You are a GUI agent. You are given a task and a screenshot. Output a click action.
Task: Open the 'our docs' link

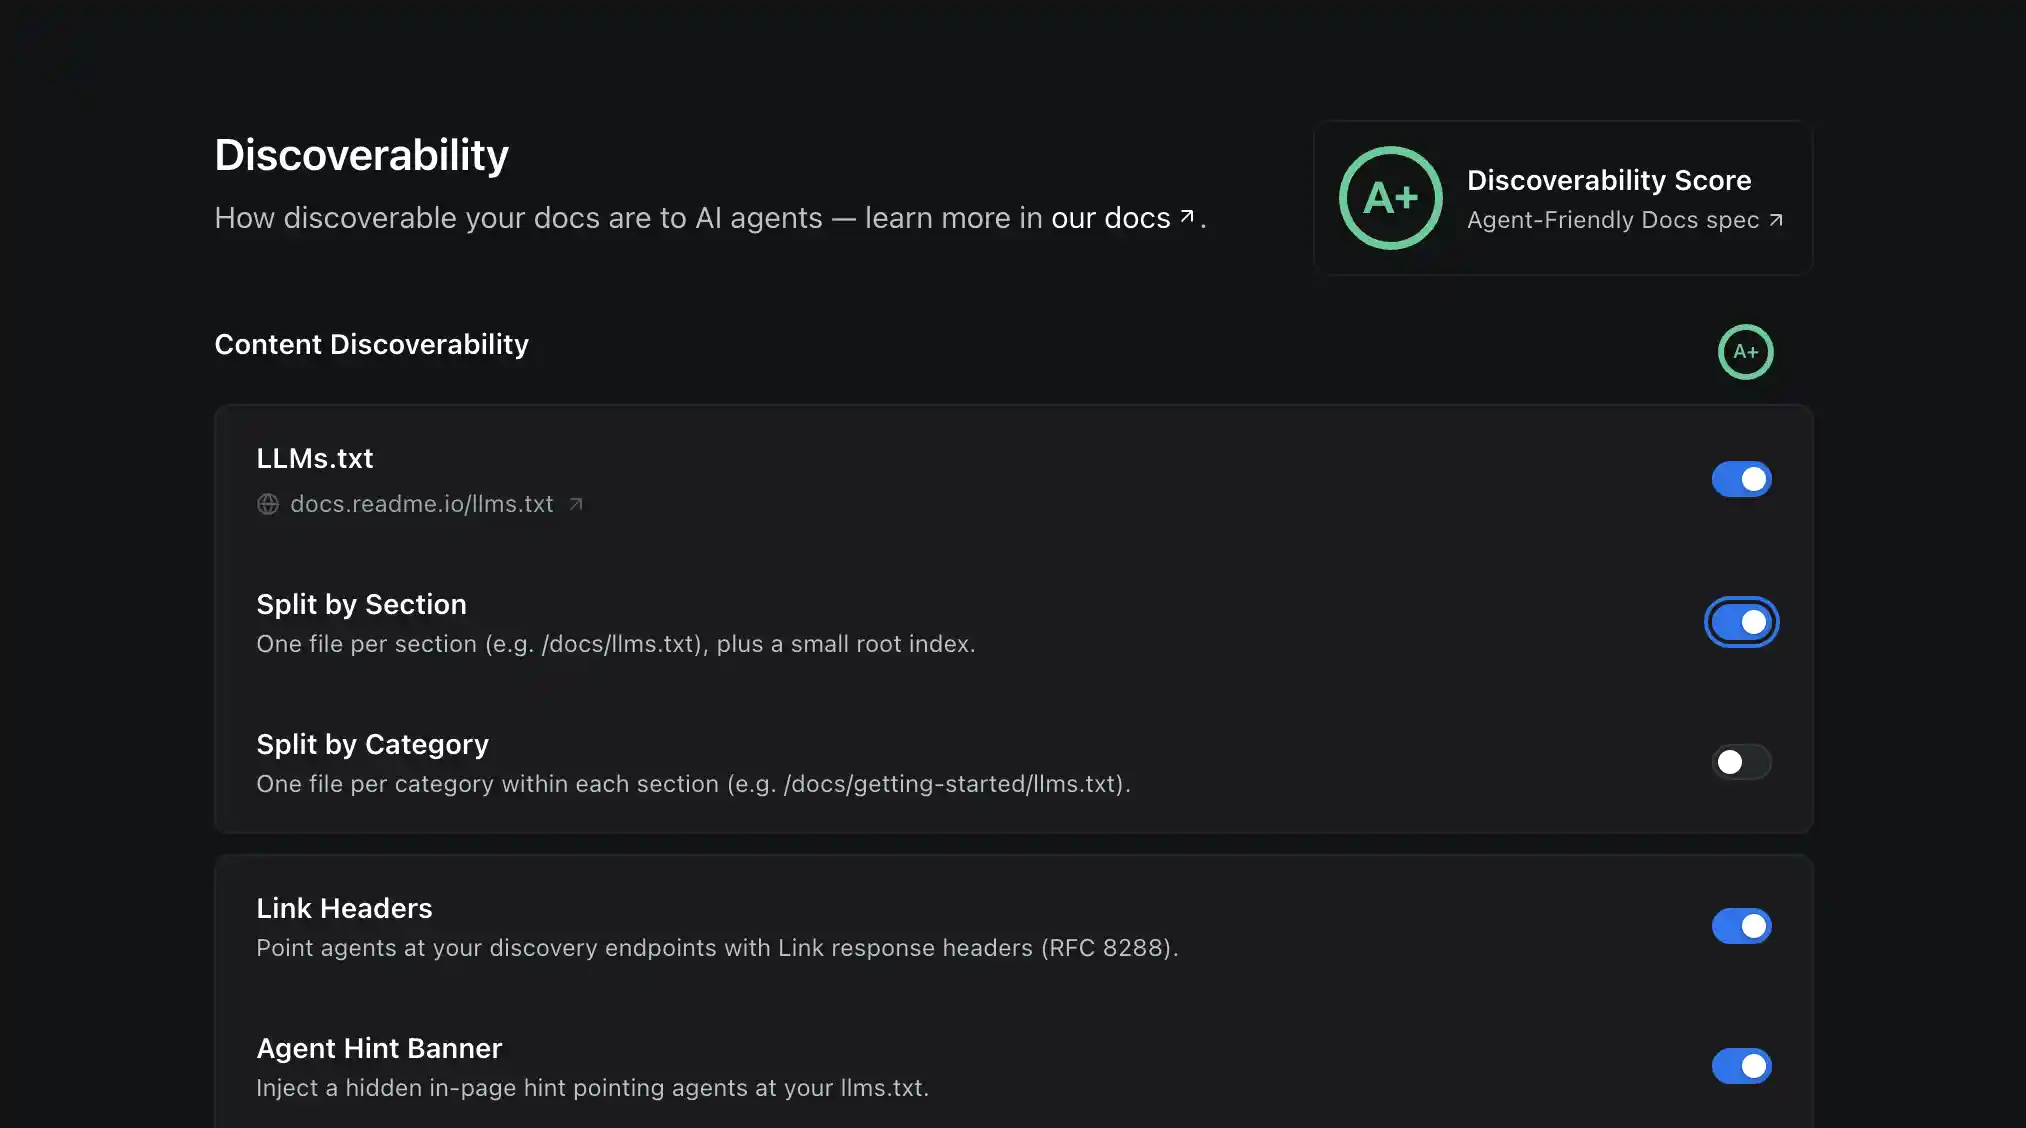coord(1110,218)
